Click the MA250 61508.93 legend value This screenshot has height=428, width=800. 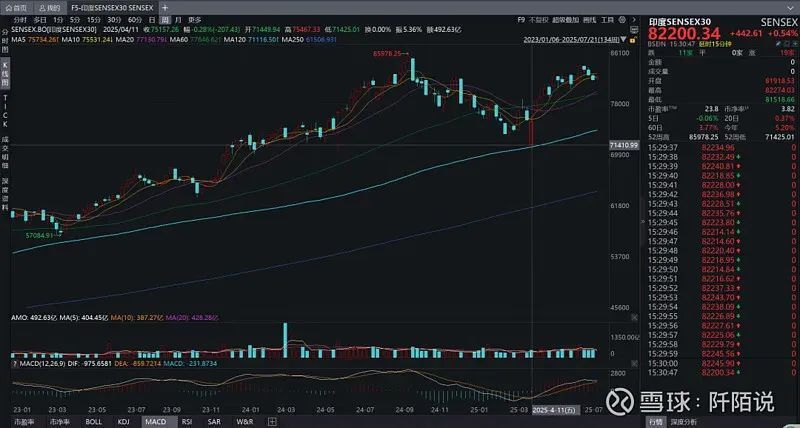pos(310,39)
